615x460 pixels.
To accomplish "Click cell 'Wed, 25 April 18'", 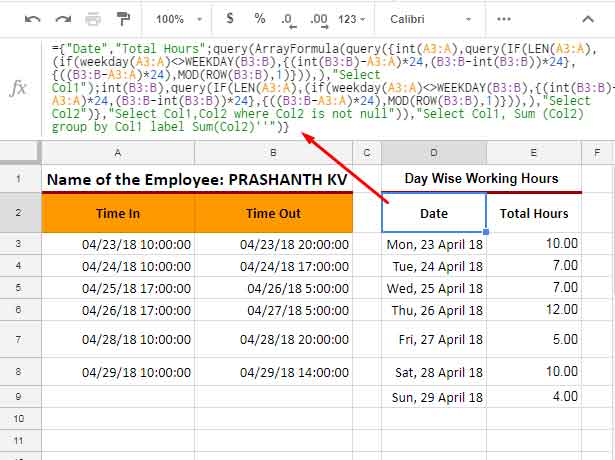I will [x=434, y=288].
